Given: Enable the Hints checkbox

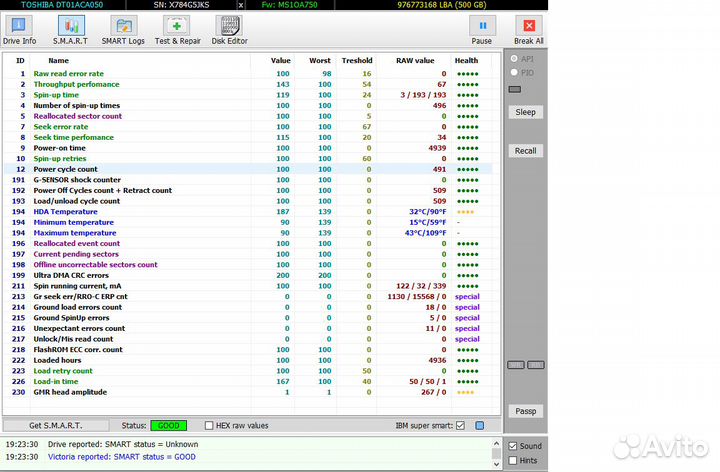Looking at the screenshot, I should 513,461.
